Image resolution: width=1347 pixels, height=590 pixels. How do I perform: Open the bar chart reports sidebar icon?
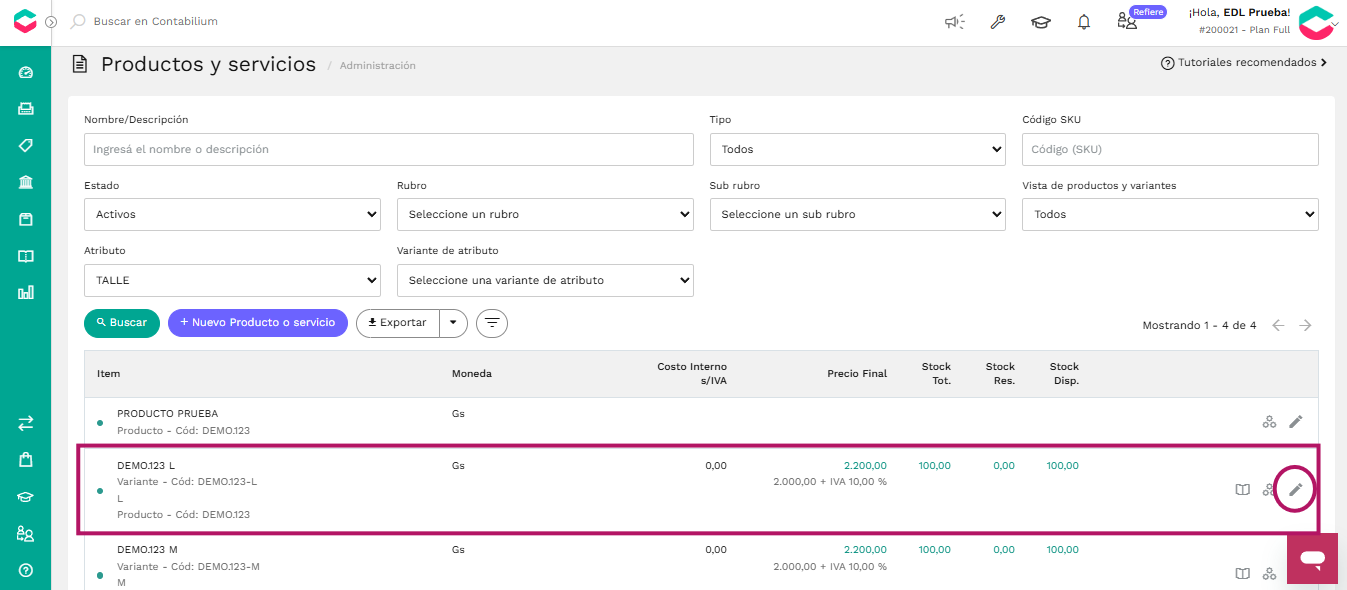[x=26, y=292]
